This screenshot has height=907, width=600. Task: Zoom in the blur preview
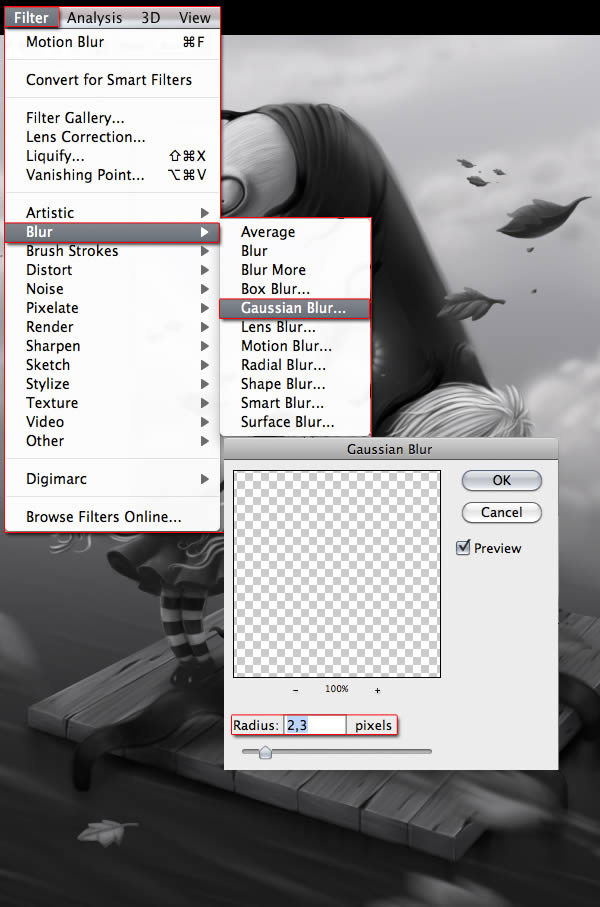[377, 690]
